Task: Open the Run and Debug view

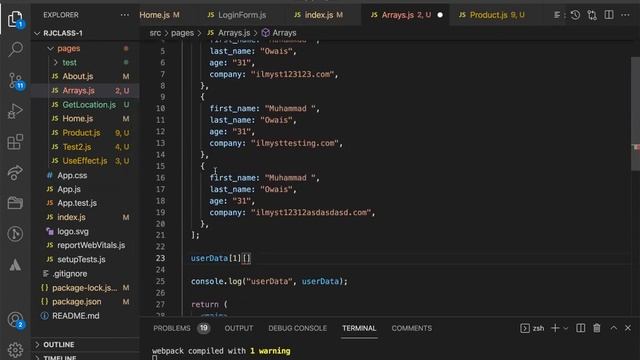Action: click(x=15, y=111)
